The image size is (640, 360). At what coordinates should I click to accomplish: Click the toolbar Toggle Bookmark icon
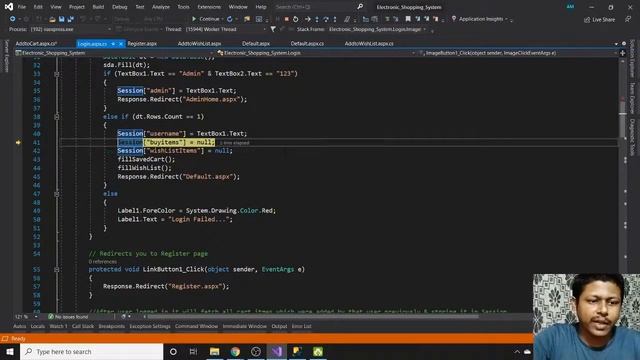point(408,19)
